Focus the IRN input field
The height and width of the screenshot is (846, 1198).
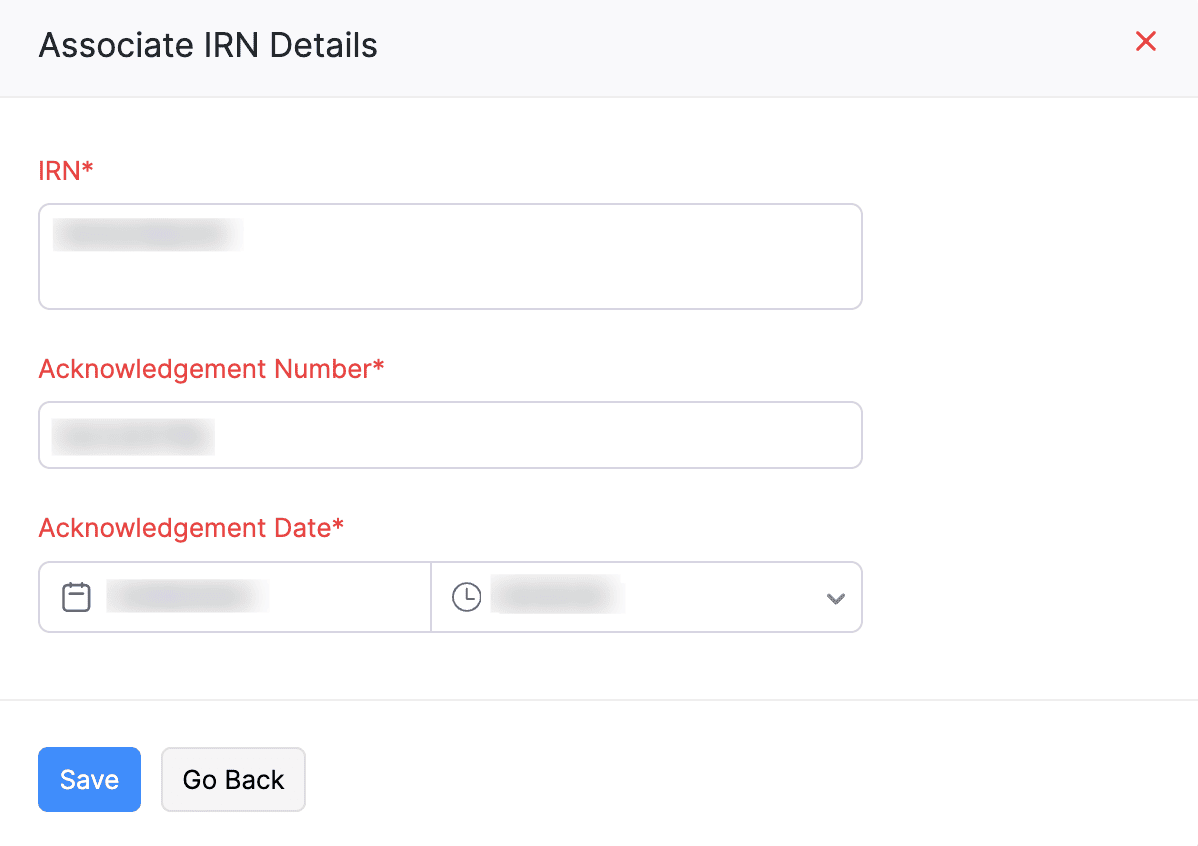[450, 256]
